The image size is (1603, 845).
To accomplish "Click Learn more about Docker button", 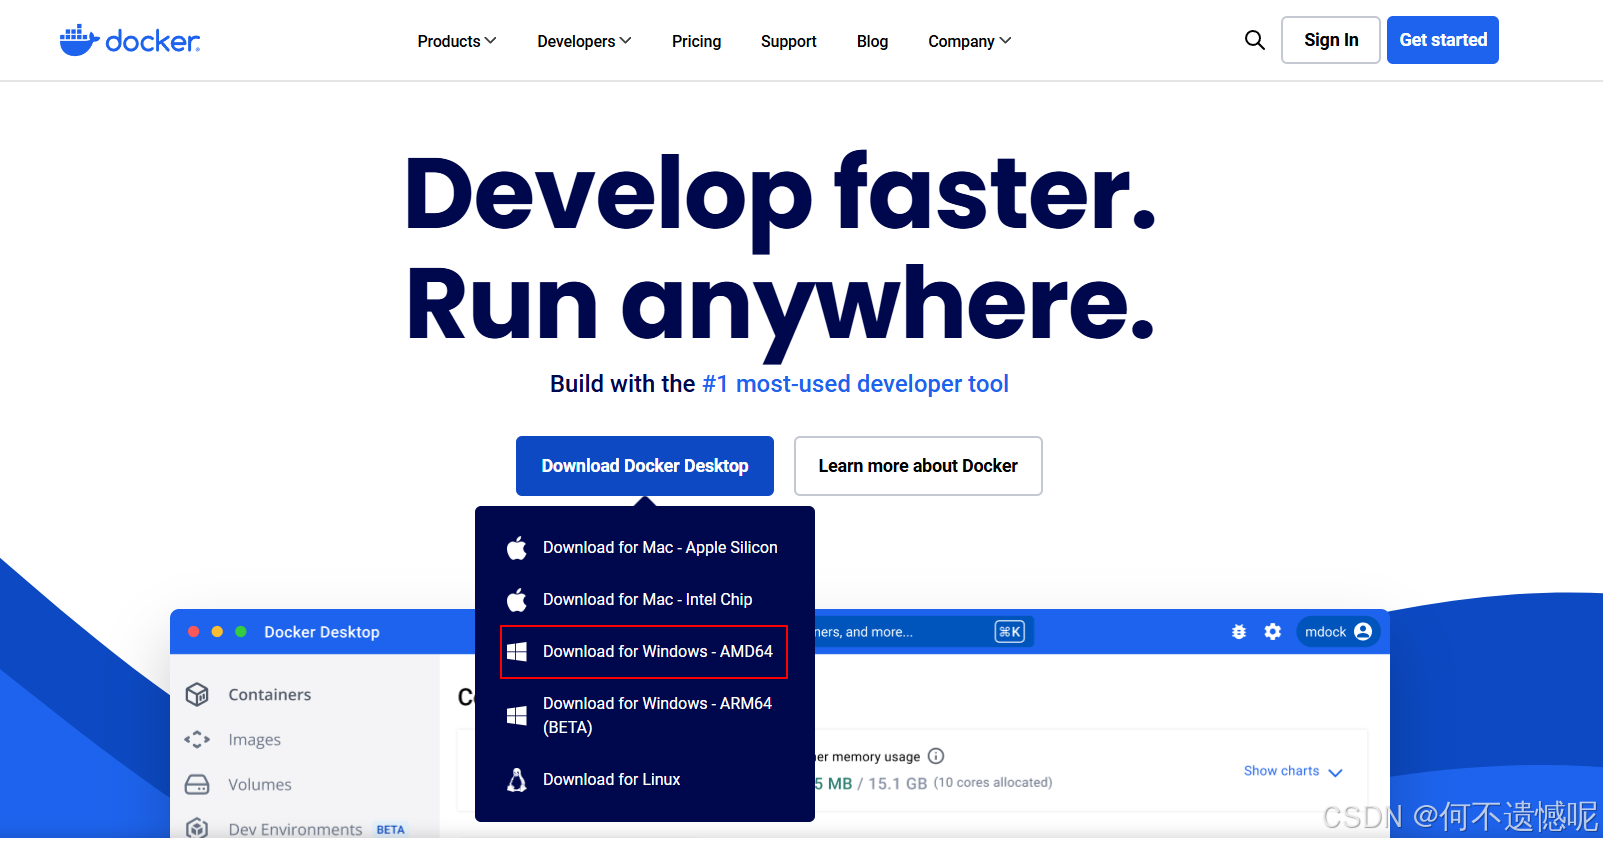I will [x=918, y=466].
